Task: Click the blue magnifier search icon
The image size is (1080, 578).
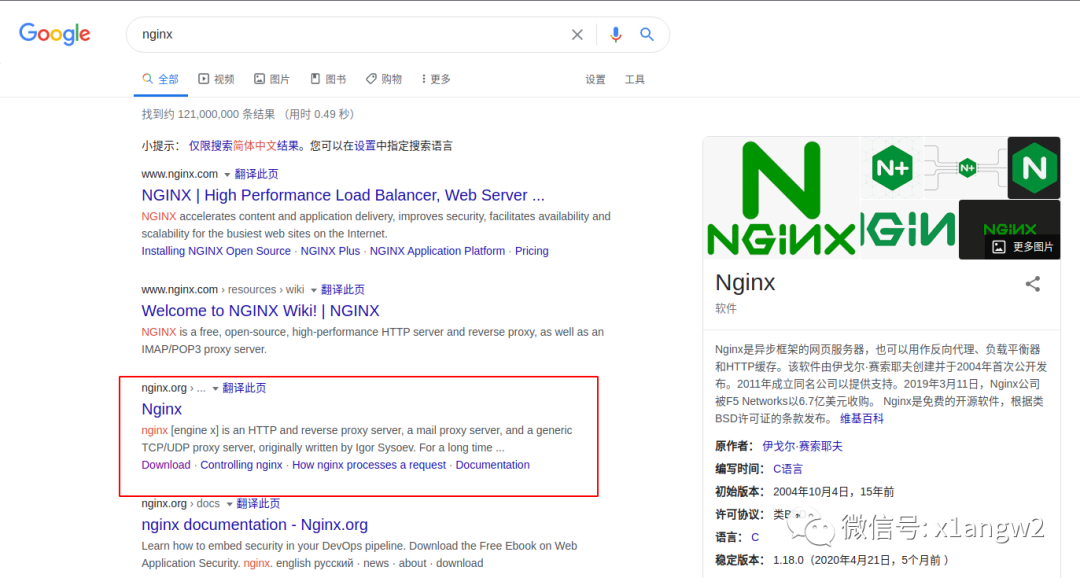Action: click(x=647, y=34)
